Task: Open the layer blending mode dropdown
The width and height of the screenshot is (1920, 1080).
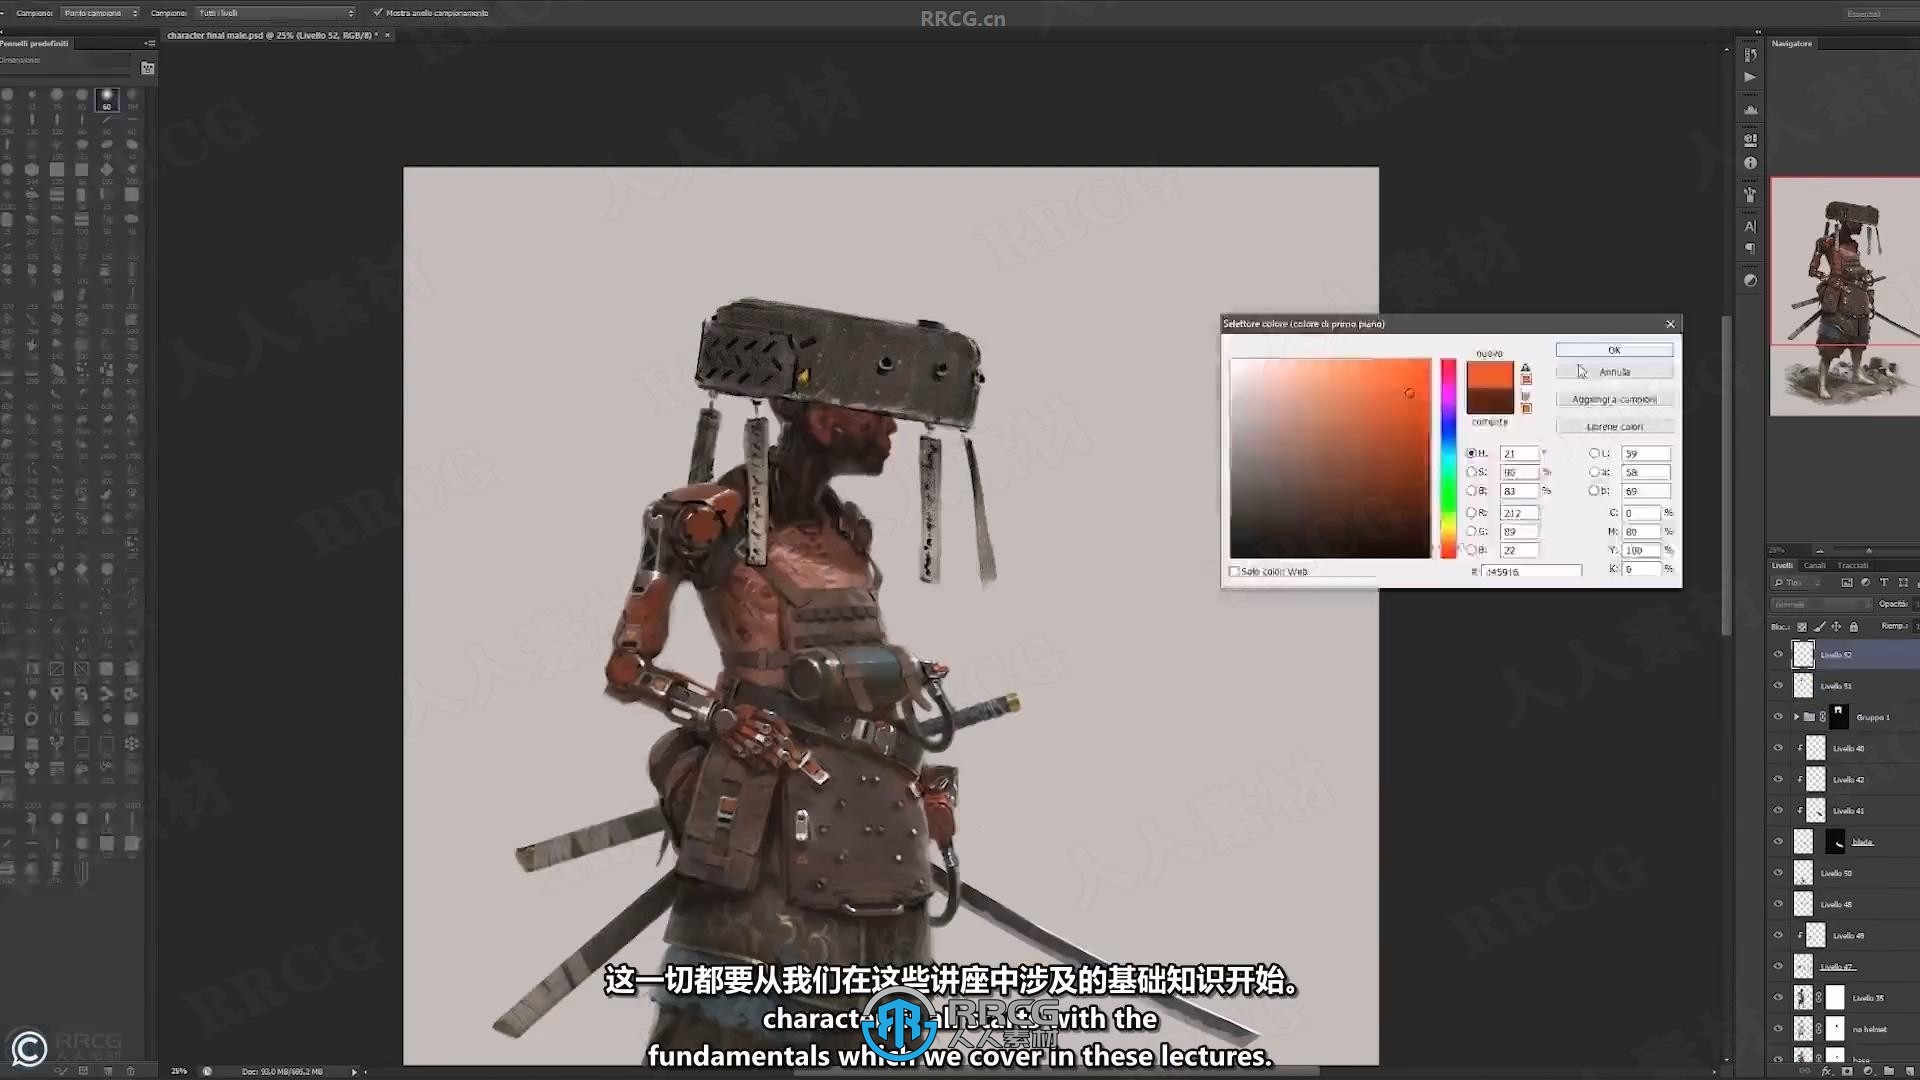Action: click(x=1821, y=605)
